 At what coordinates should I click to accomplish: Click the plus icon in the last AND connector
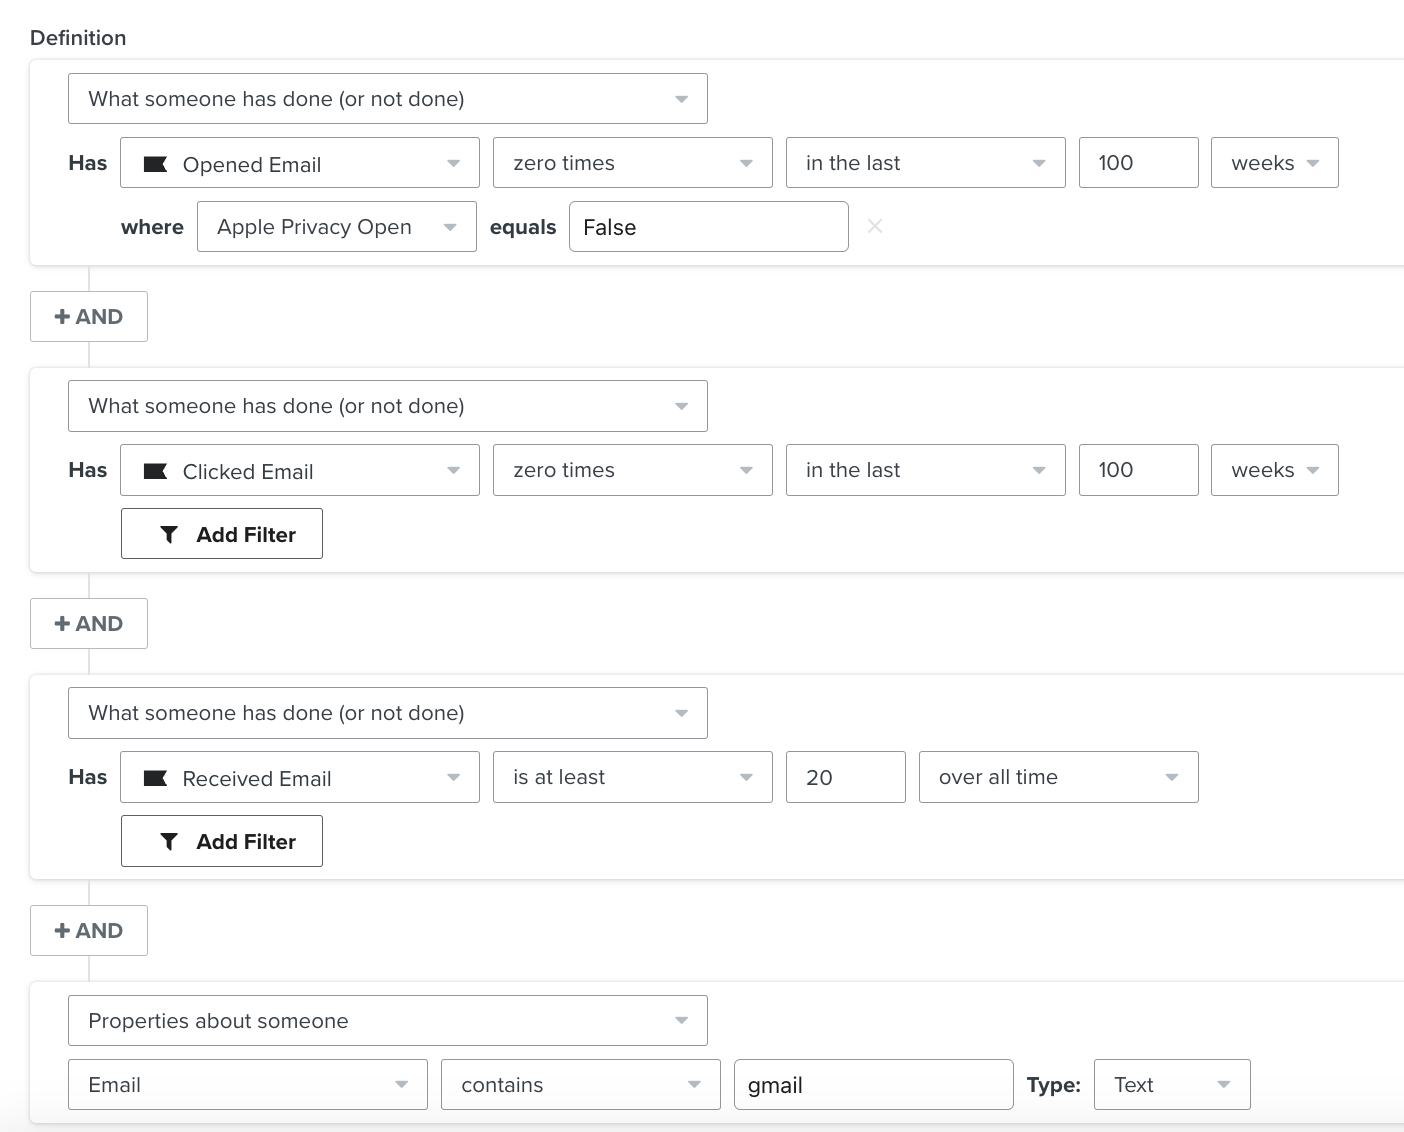(62, 930)
